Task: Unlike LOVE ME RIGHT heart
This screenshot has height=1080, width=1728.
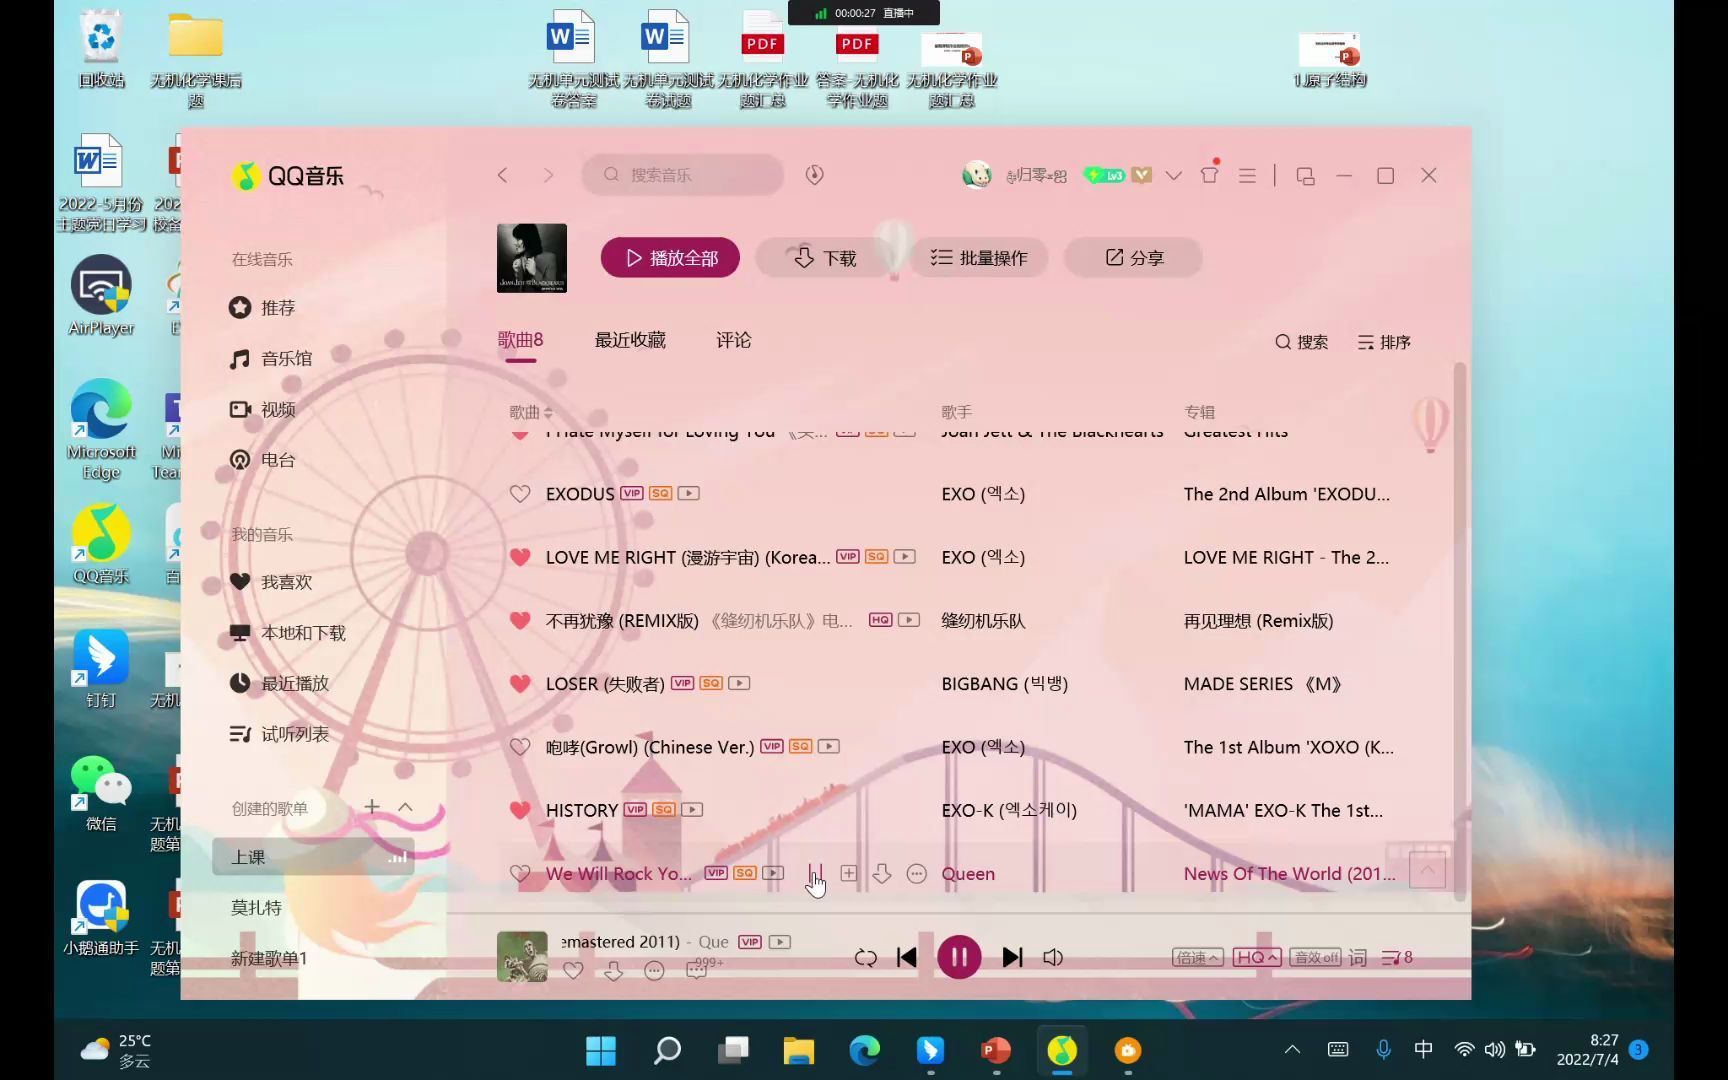Action: click(x=520, y=557)
